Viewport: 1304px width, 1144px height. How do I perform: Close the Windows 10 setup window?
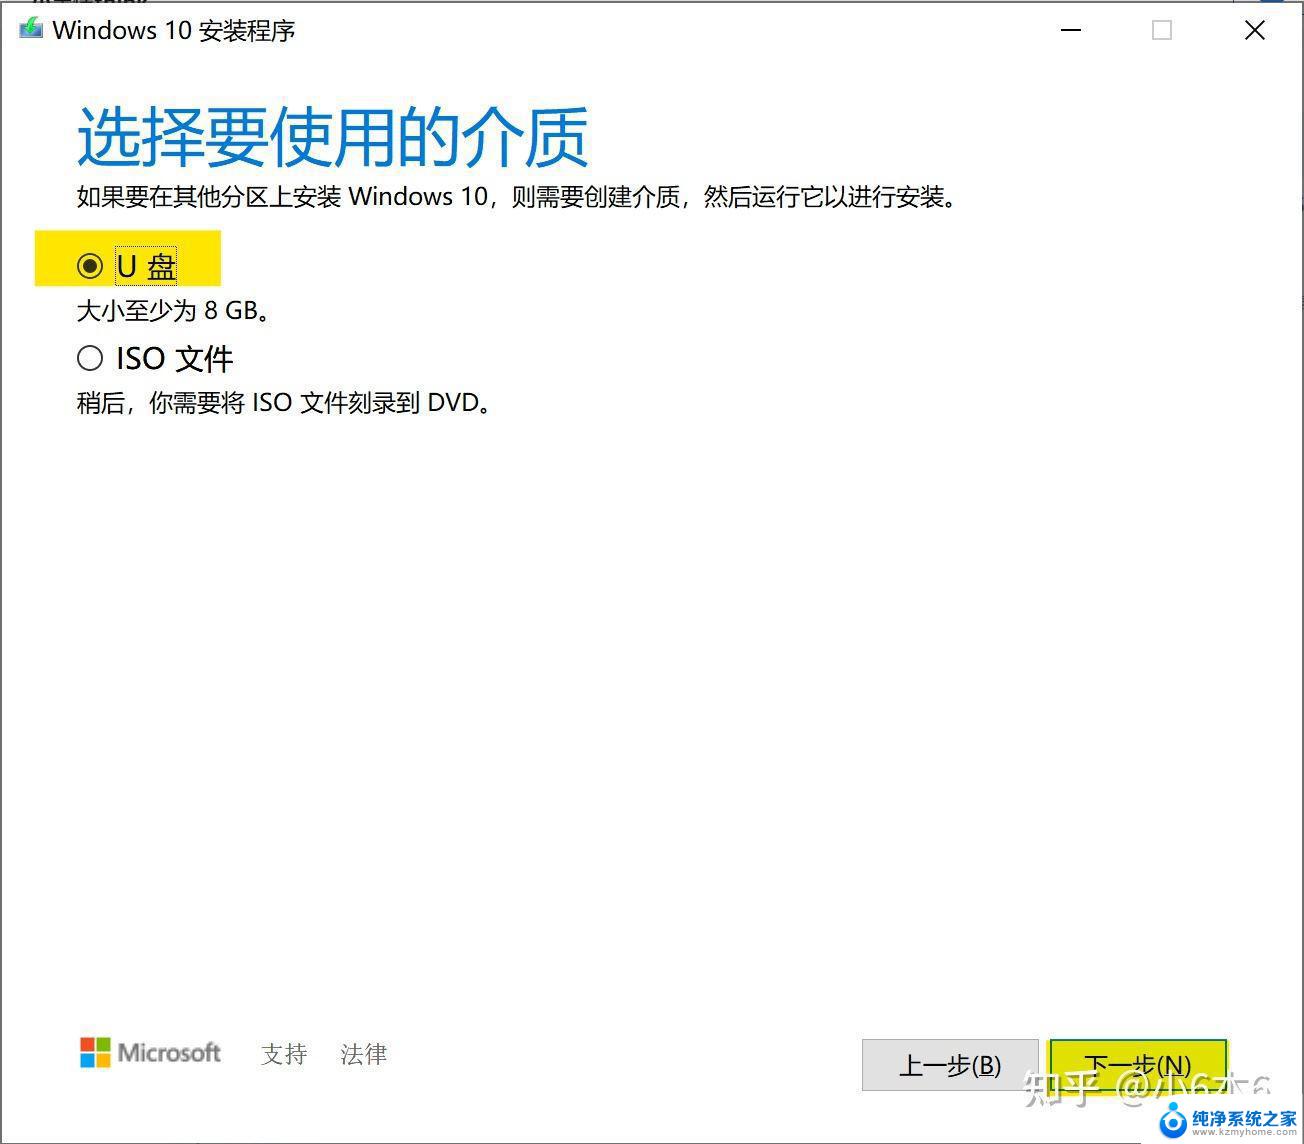[1255, 31]
